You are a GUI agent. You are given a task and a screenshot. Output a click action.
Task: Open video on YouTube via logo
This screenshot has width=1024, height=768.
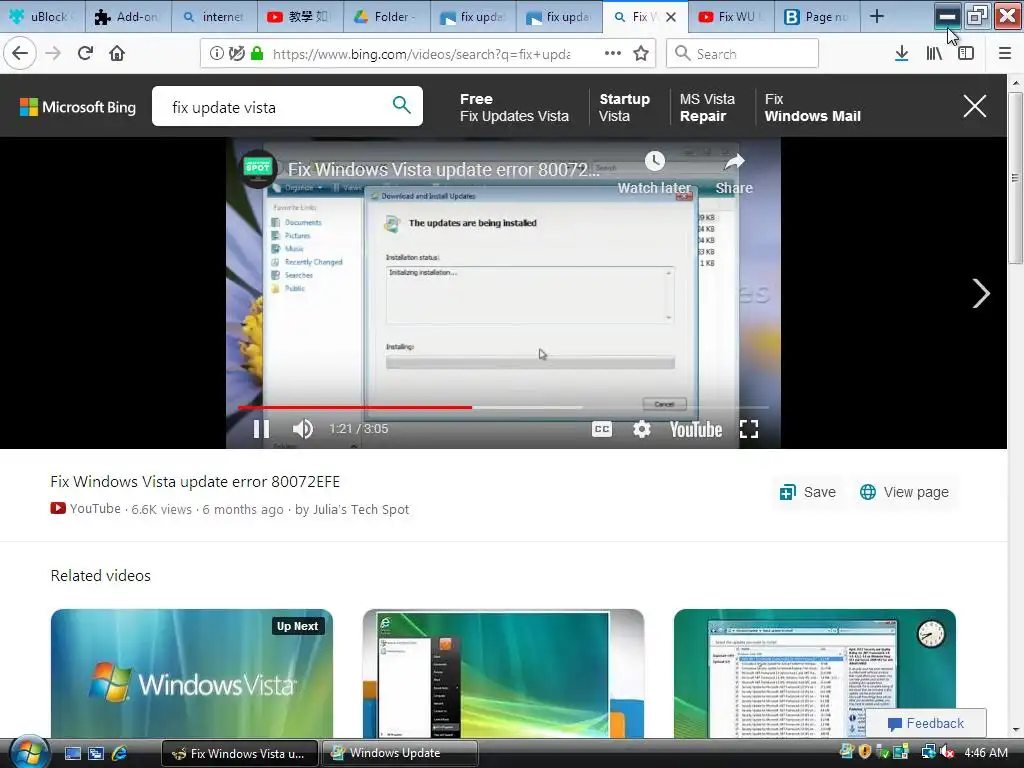(x=696, y=429)
